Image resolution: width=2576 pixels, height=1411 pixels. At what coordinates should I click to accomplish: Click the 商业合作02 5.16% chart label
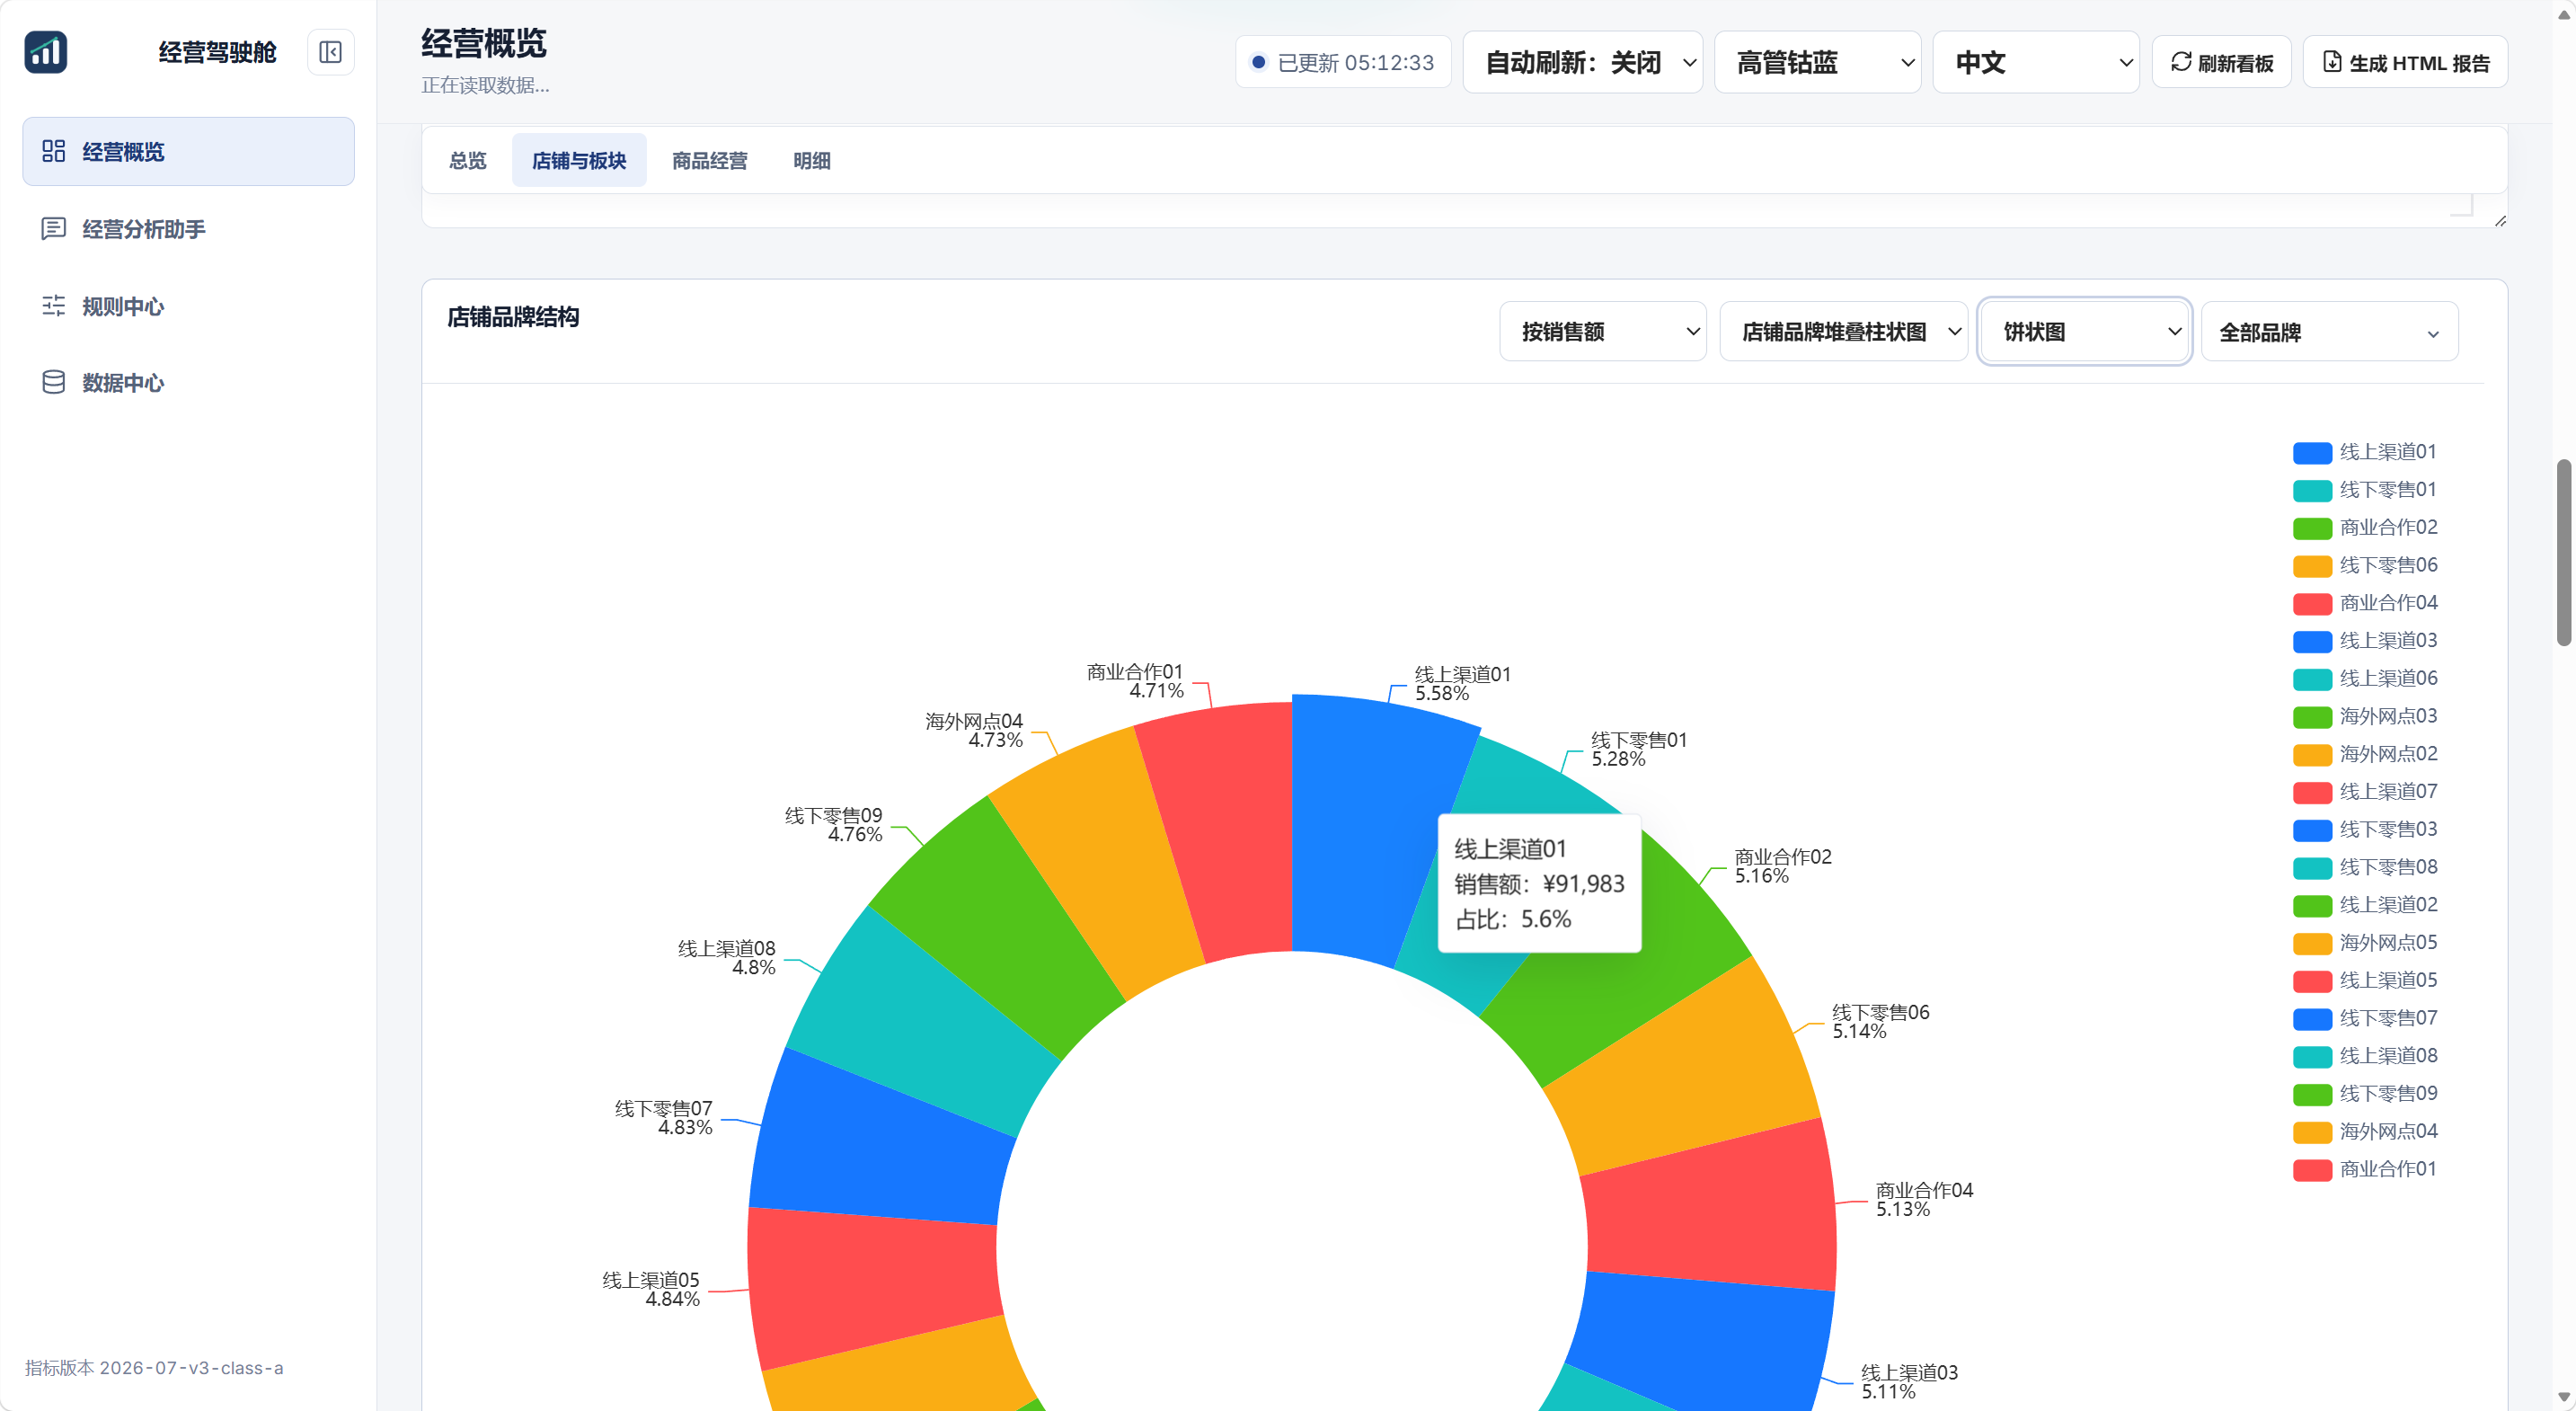click(1782, 866)
